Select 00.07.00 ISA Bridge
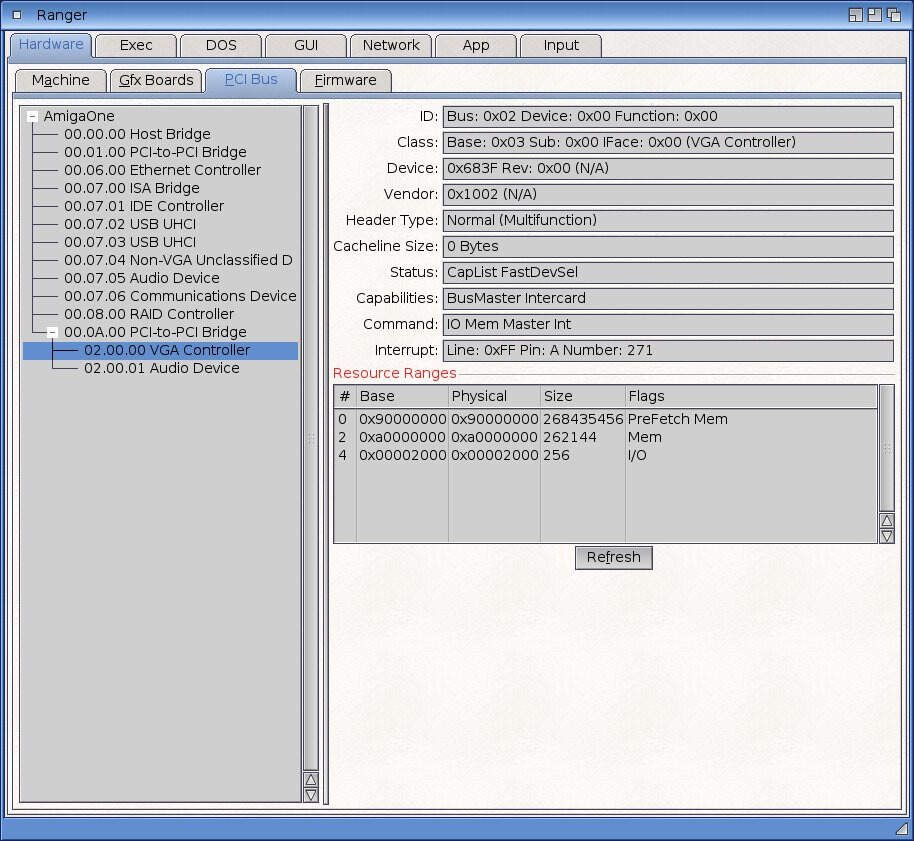This screenshot has height=841, width=914. coord(132,188)
